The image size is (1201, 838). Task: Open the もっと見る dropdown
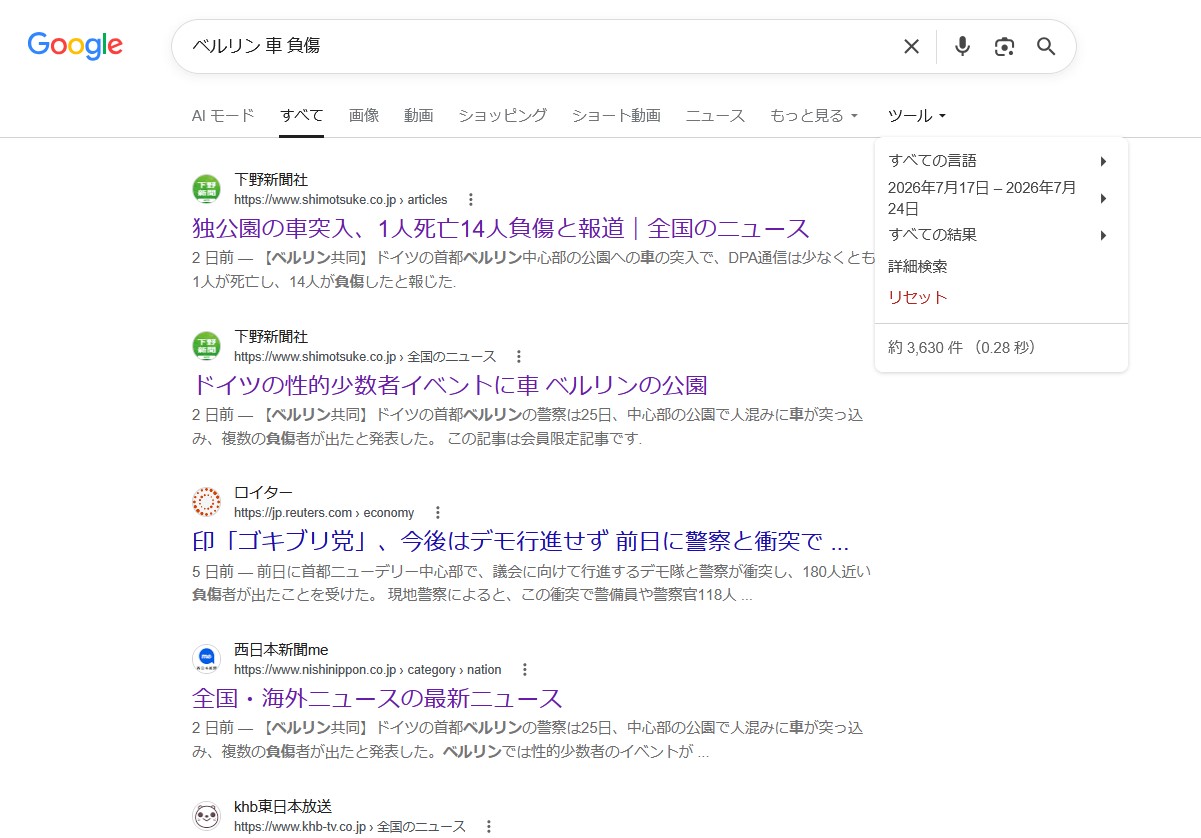point(814,116)
